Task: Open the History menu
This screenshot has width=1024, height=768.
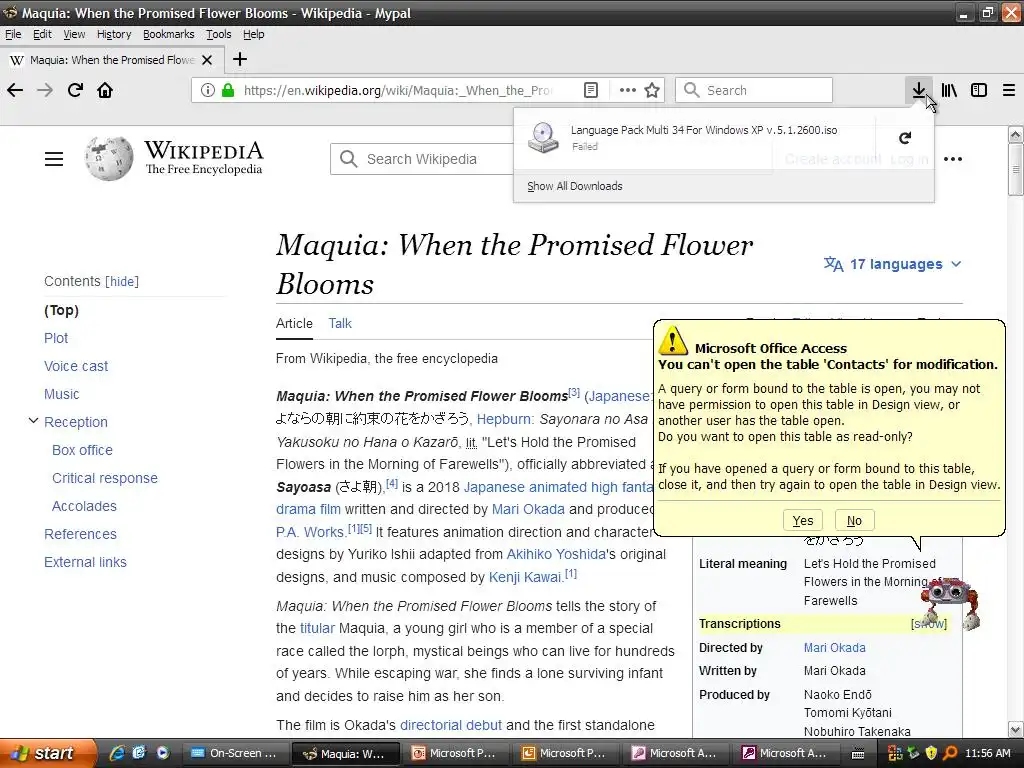Action: click(x=114, y=34)
